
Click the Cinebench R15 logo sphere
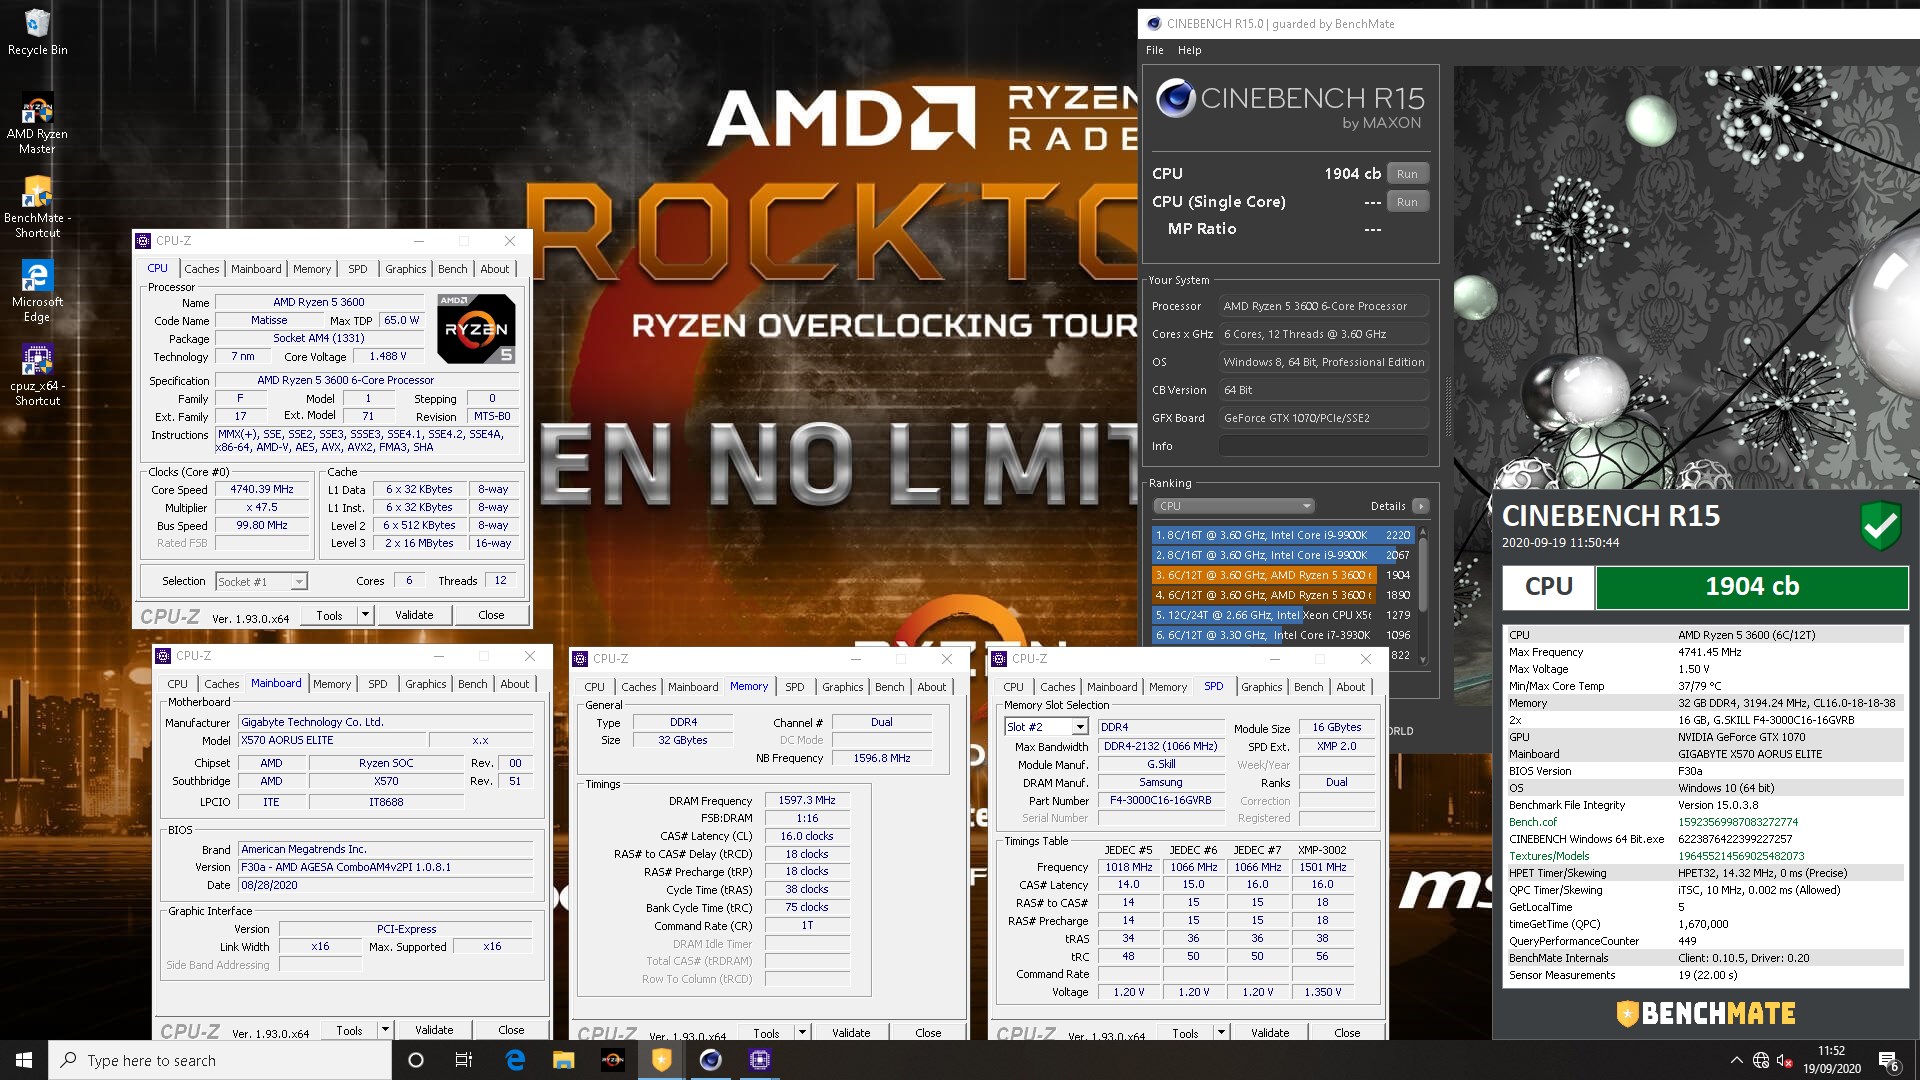point(1176,99)
